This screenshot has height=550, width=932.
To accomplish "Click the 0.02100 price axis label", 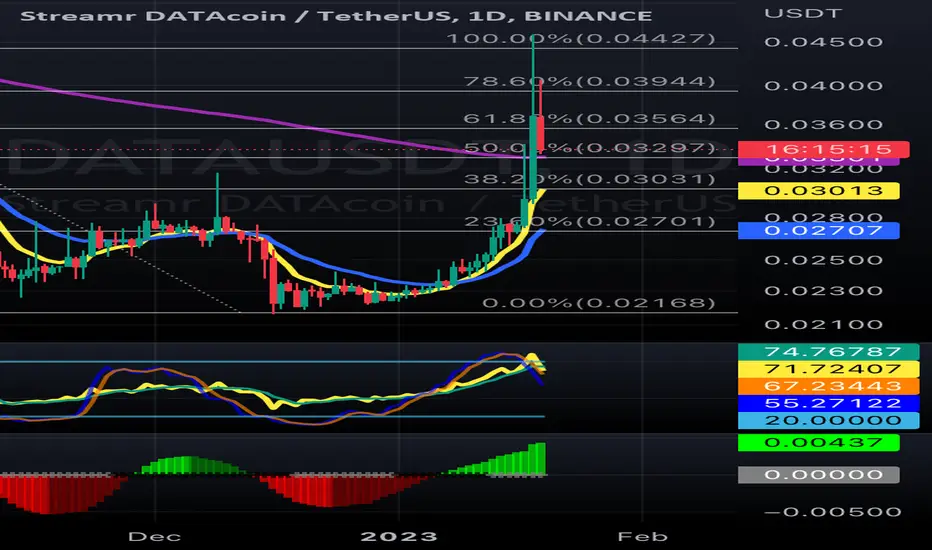I will click(x=823, y=325).
